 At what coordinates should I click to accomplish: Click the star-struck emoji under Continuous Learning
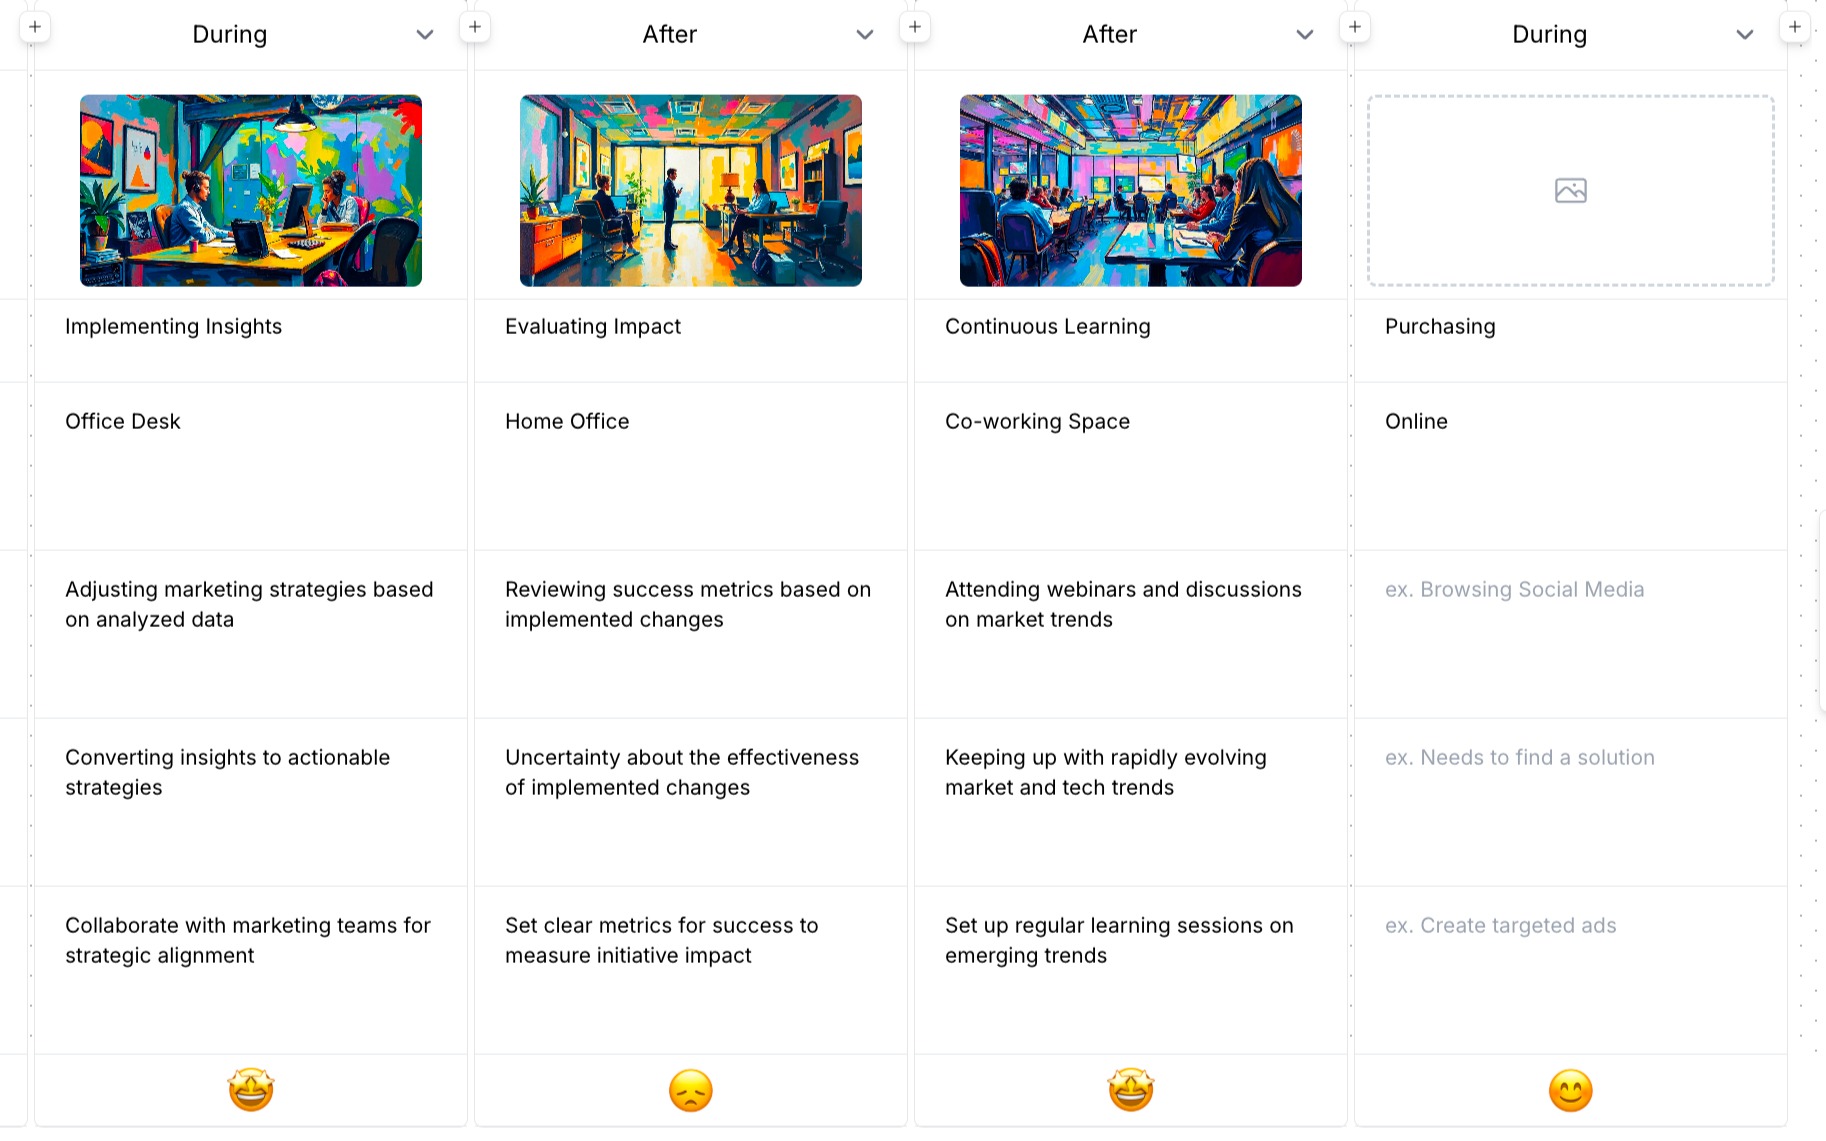(1131, 1090)
